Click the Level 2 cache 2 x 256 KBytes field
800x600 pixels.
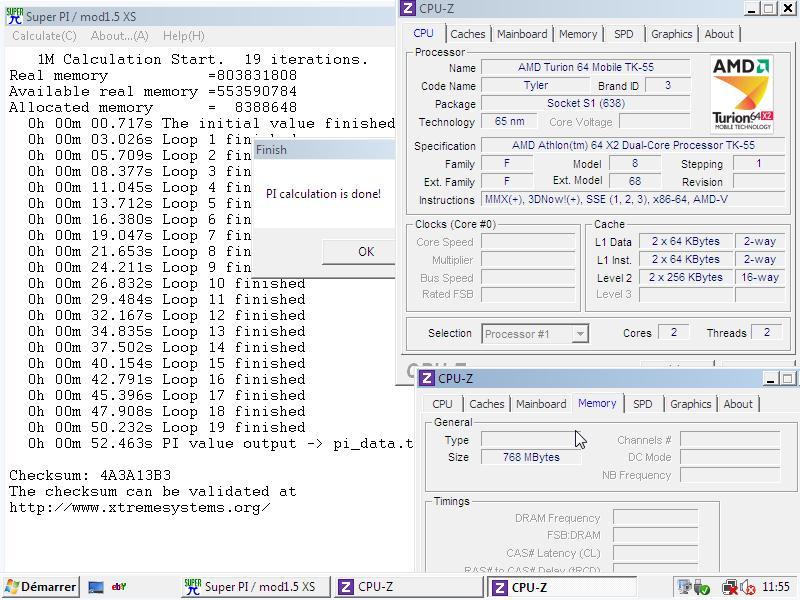click(686, 278)
